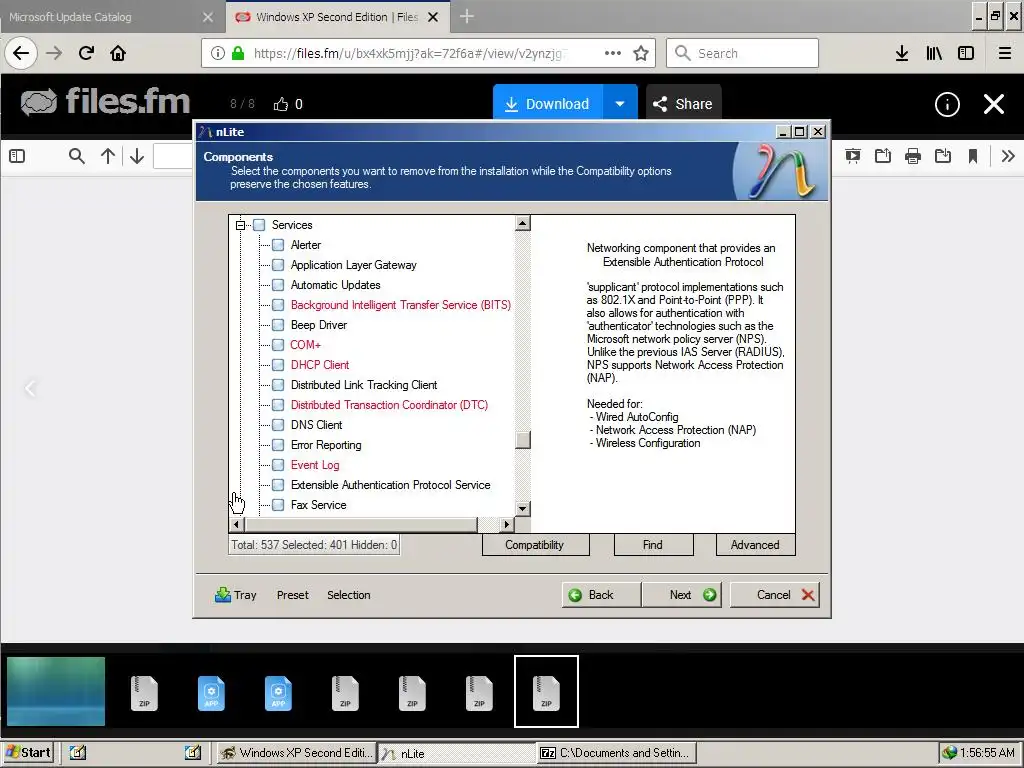1024x768 pixels.
Task: Tick the Beep Driver checkbox
Action: pos(278,325)
